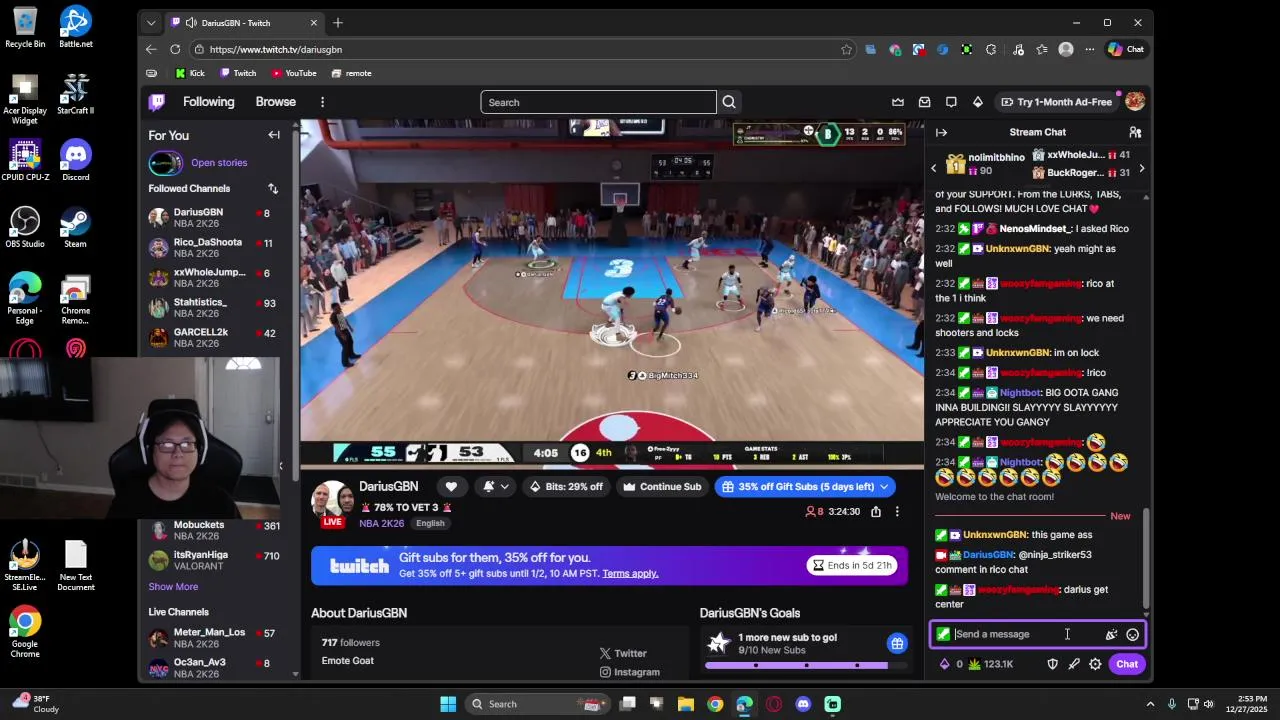Screen dimensions: 1280x720
Task: Expand followed channels with Show More
Action: pos(173,587)
